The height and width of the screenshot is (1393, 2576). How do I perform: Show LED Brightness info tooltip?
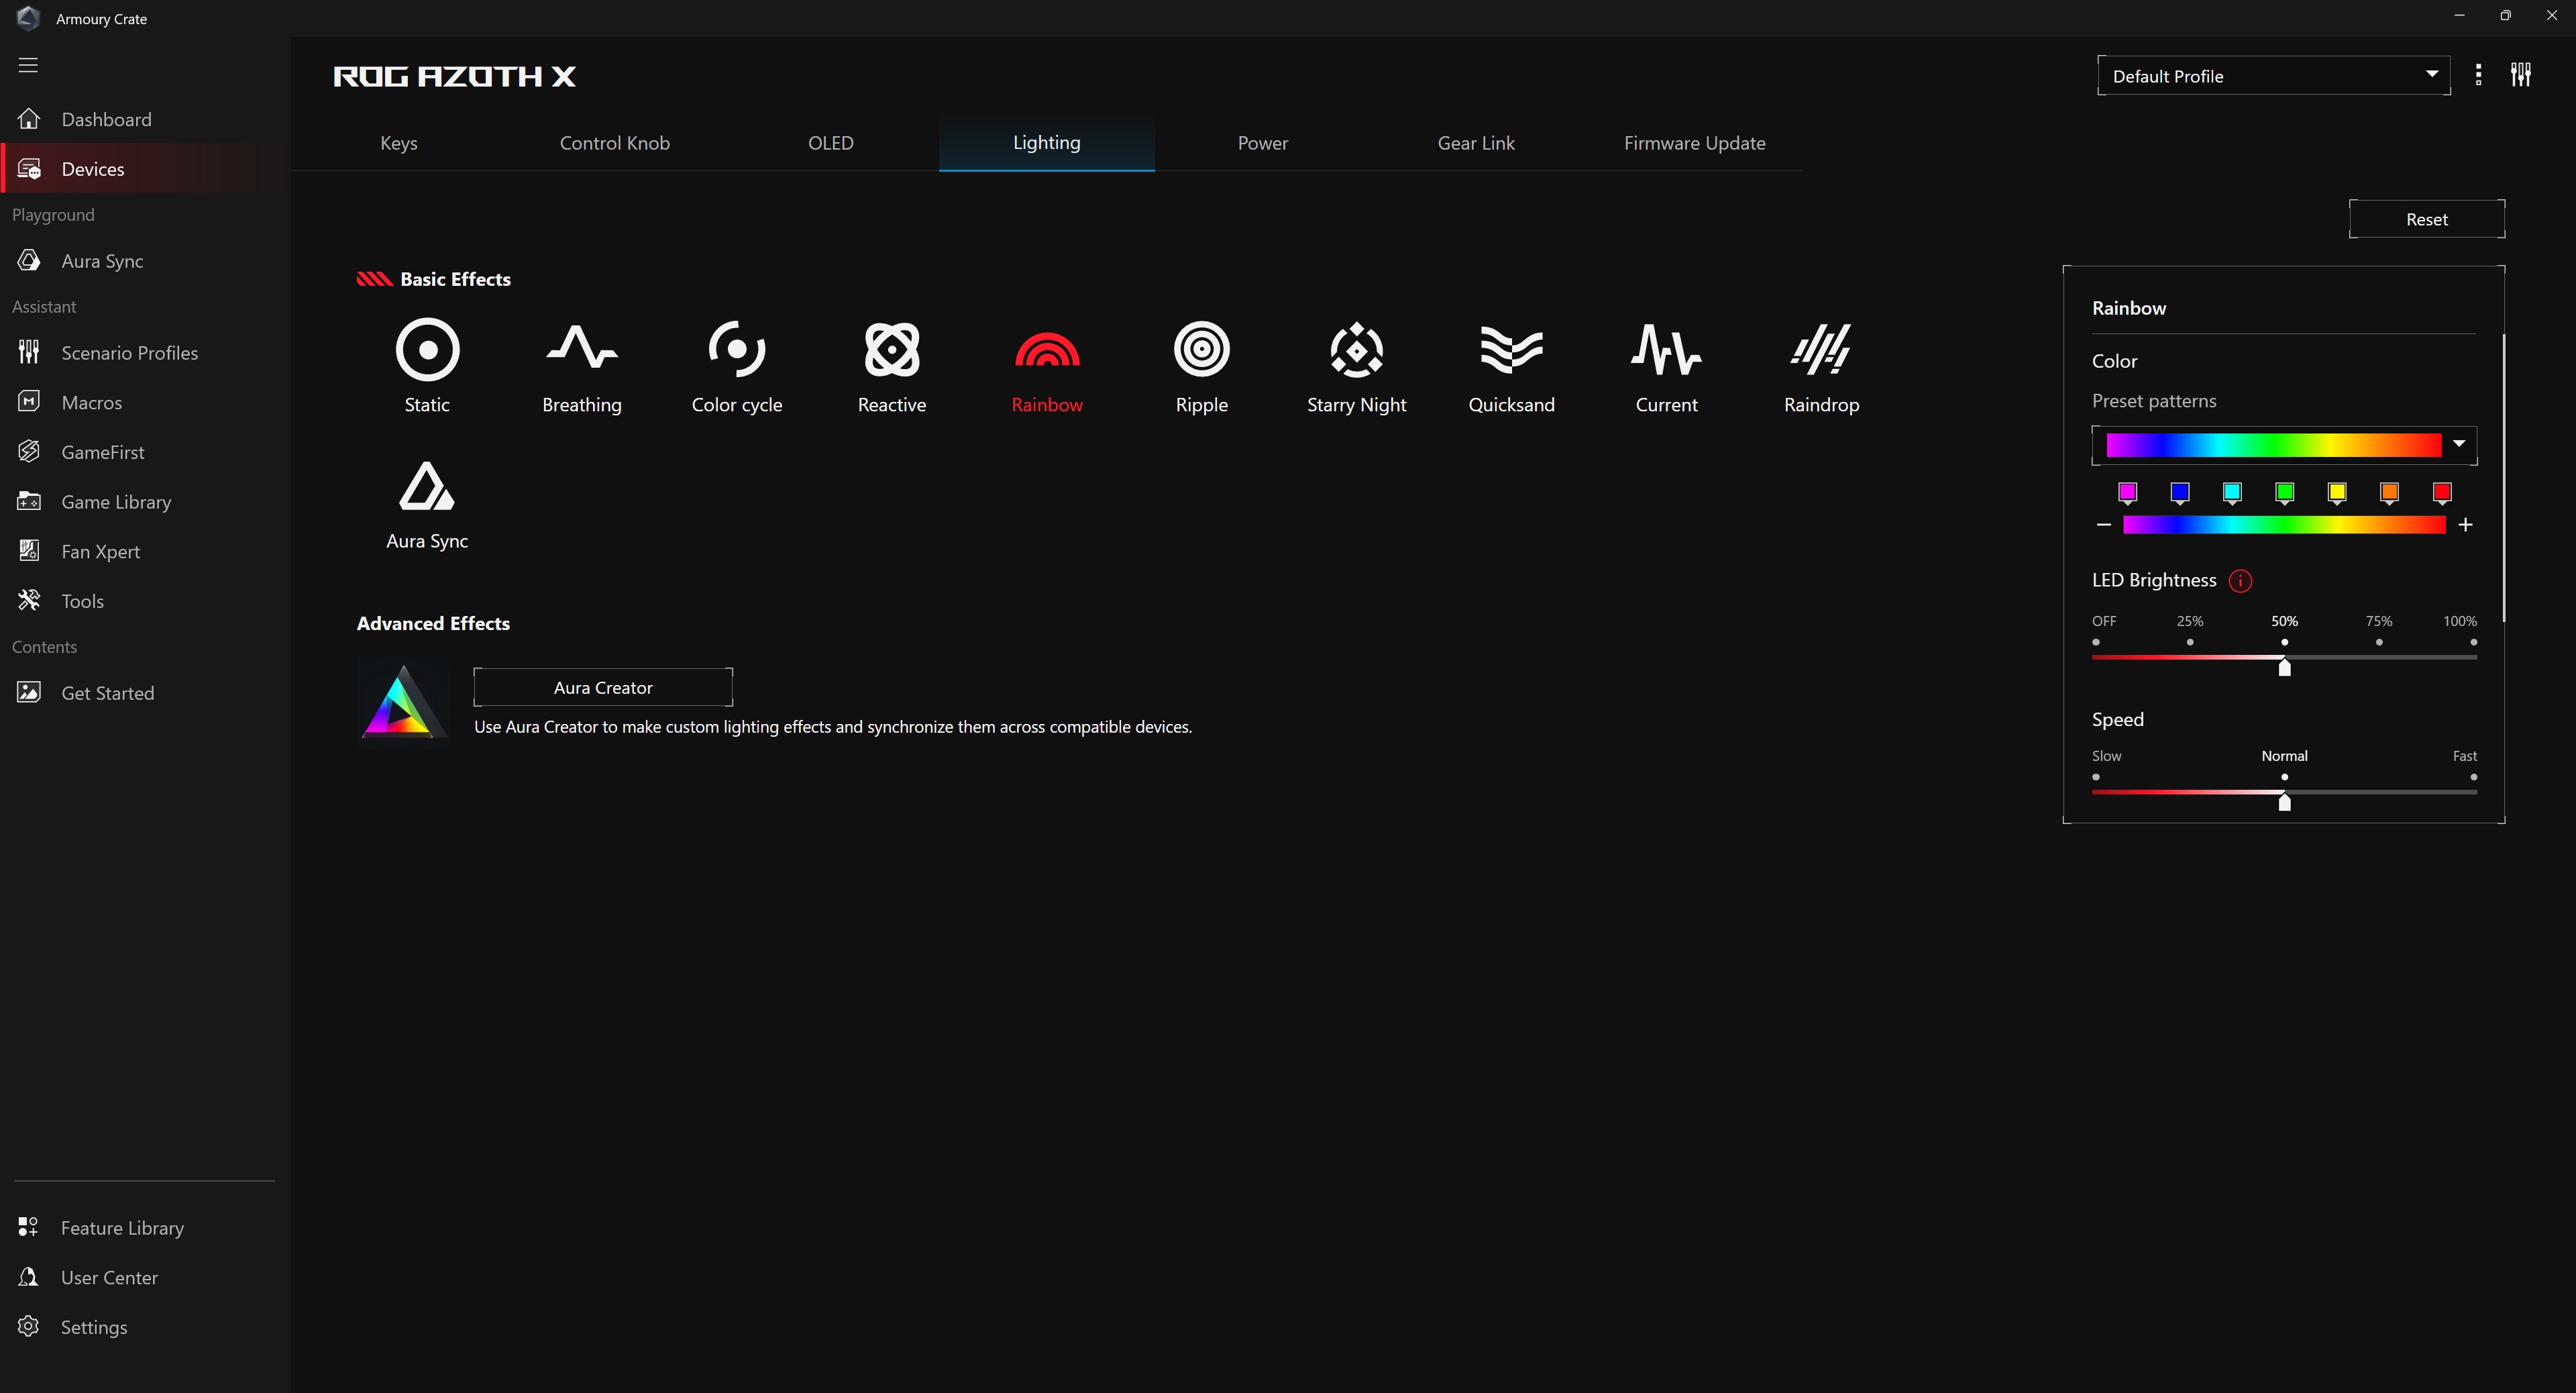pos(2241,581)
